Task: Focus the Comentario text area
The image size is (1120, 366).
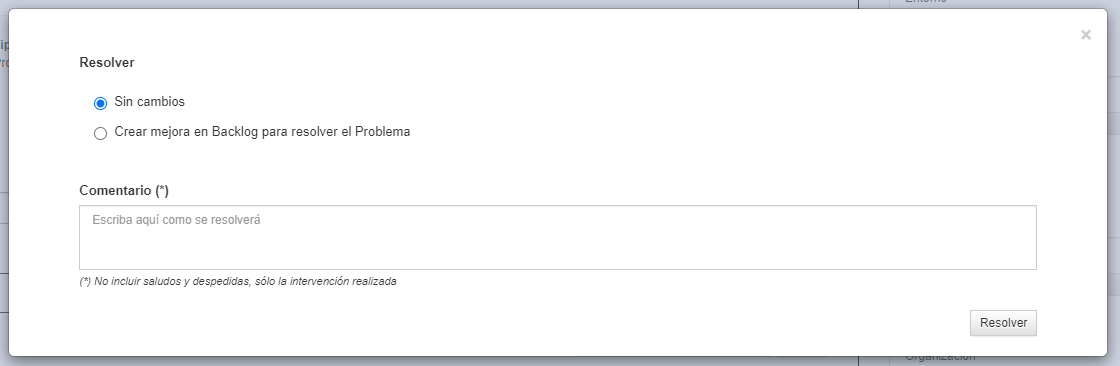Action: (558, 237)
